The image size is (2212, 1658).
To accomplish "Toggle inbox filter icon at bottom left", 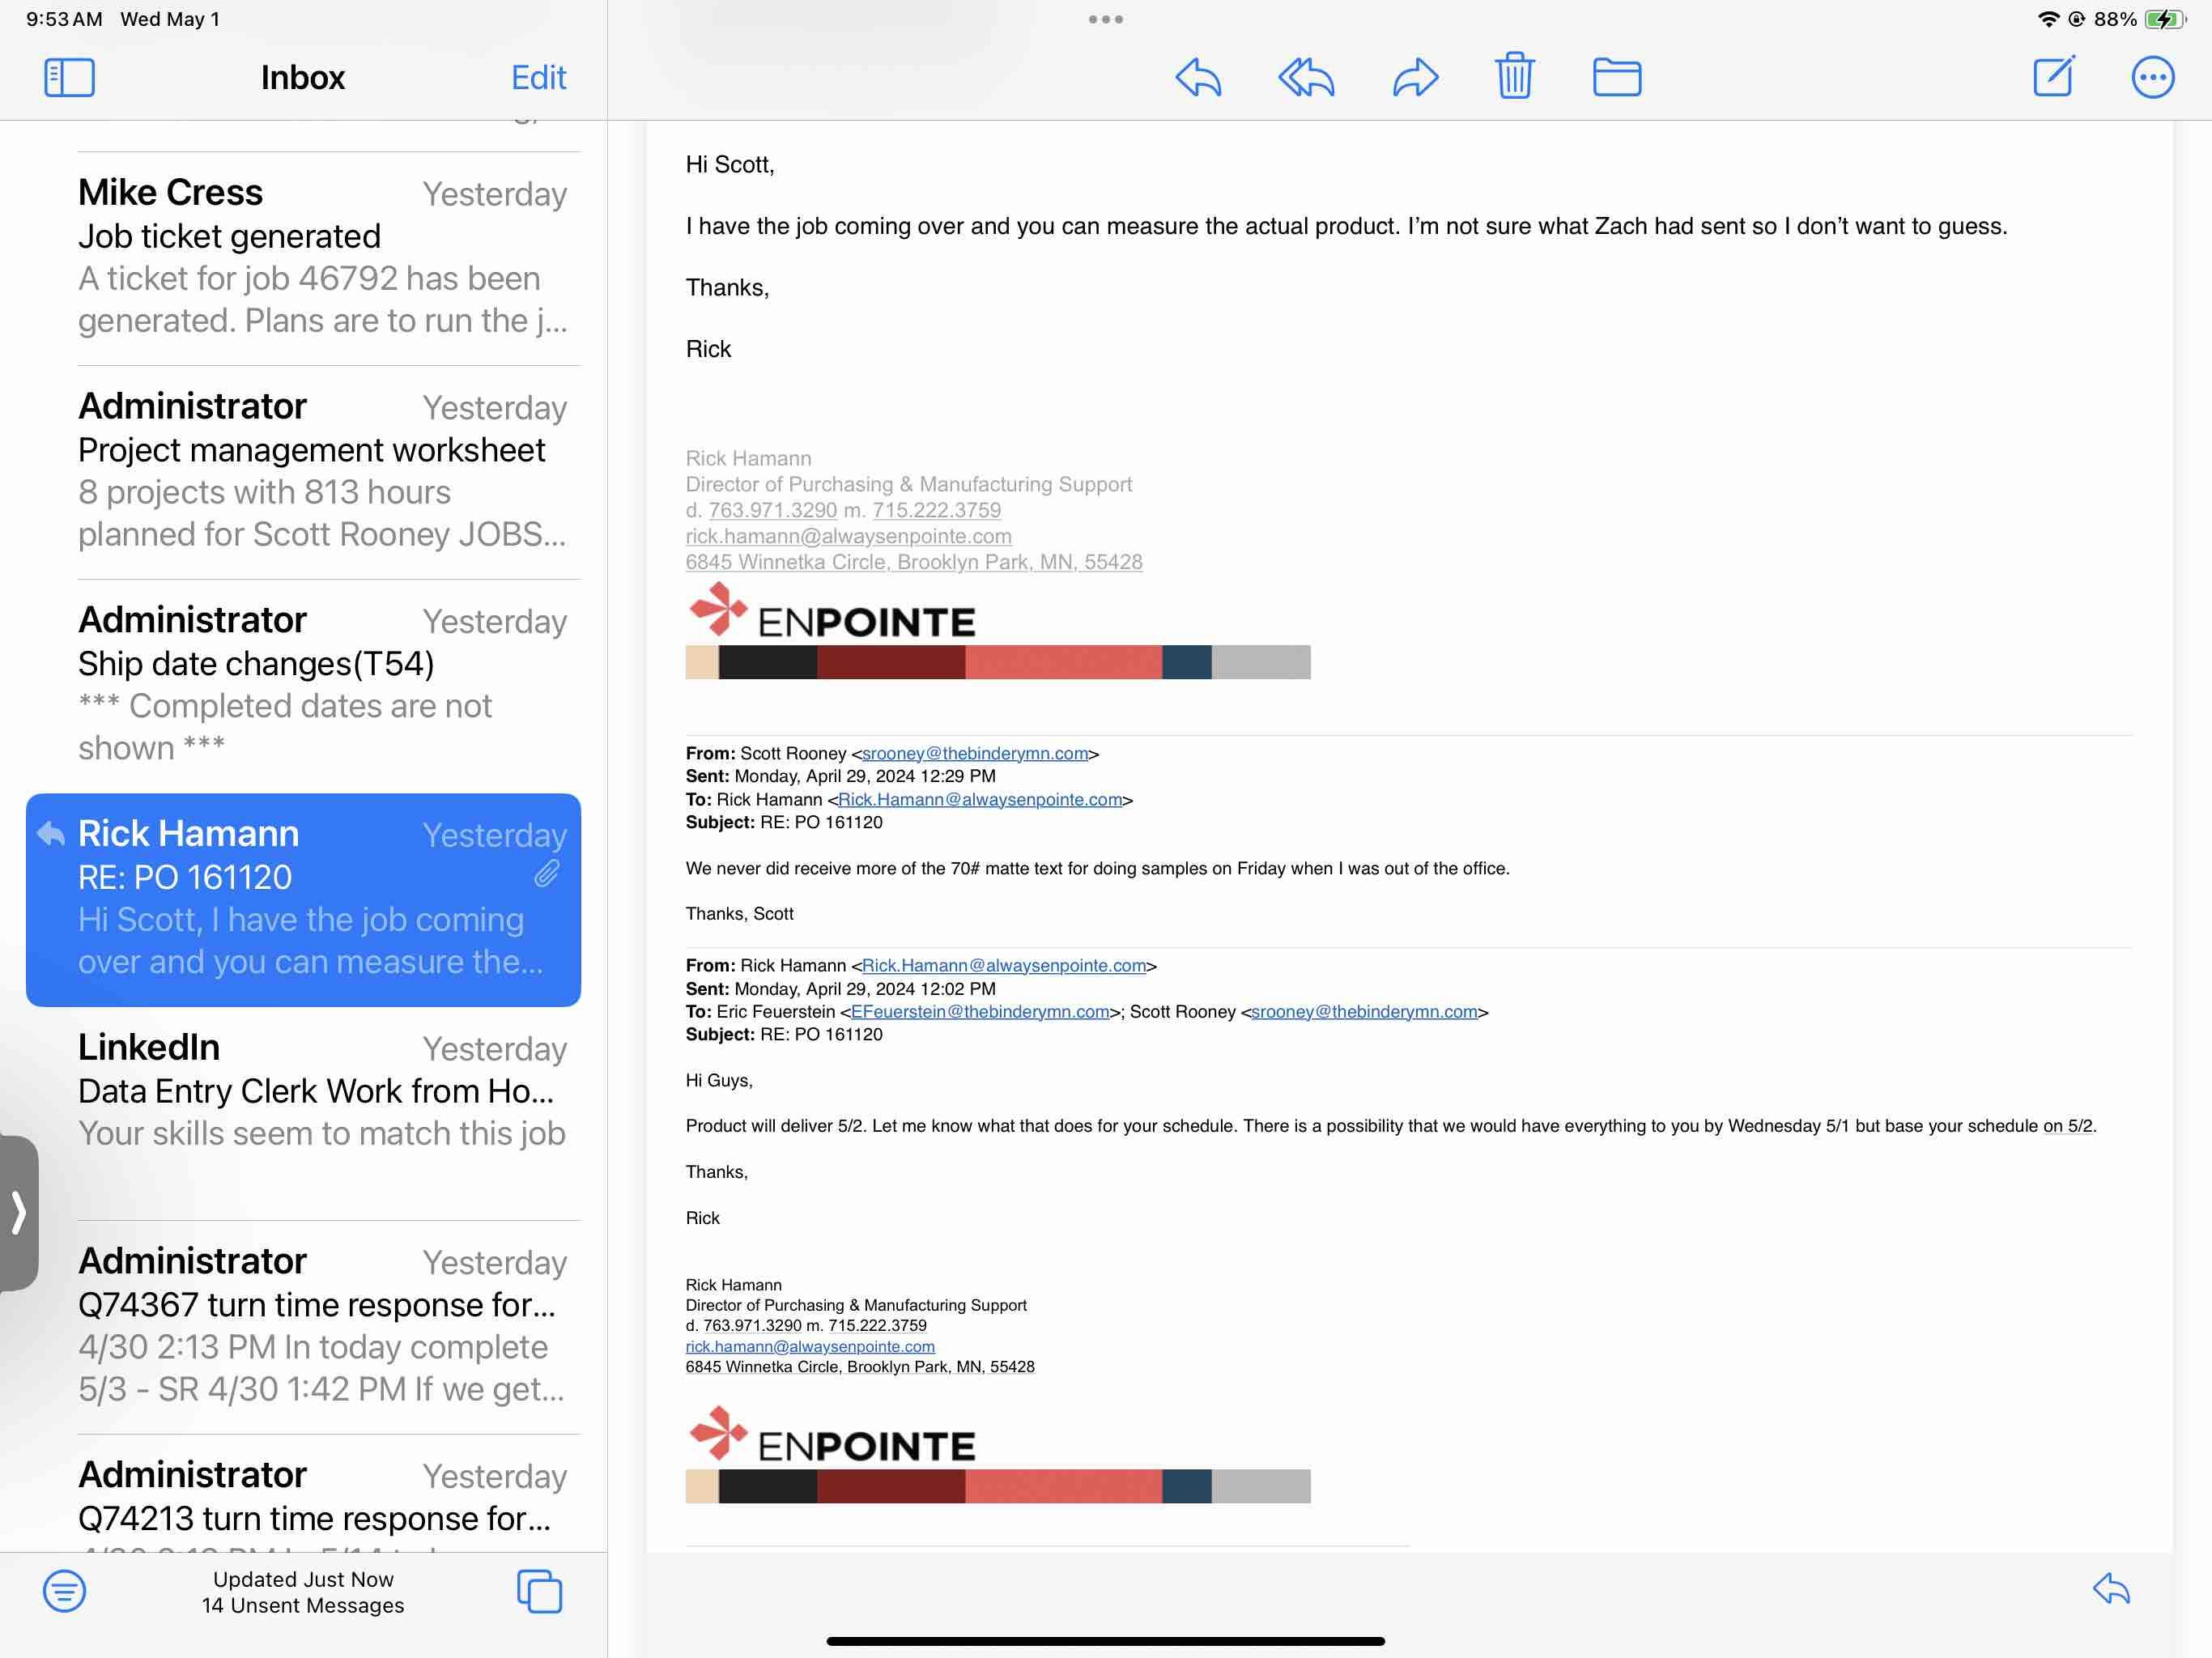I will [64, 1590].
